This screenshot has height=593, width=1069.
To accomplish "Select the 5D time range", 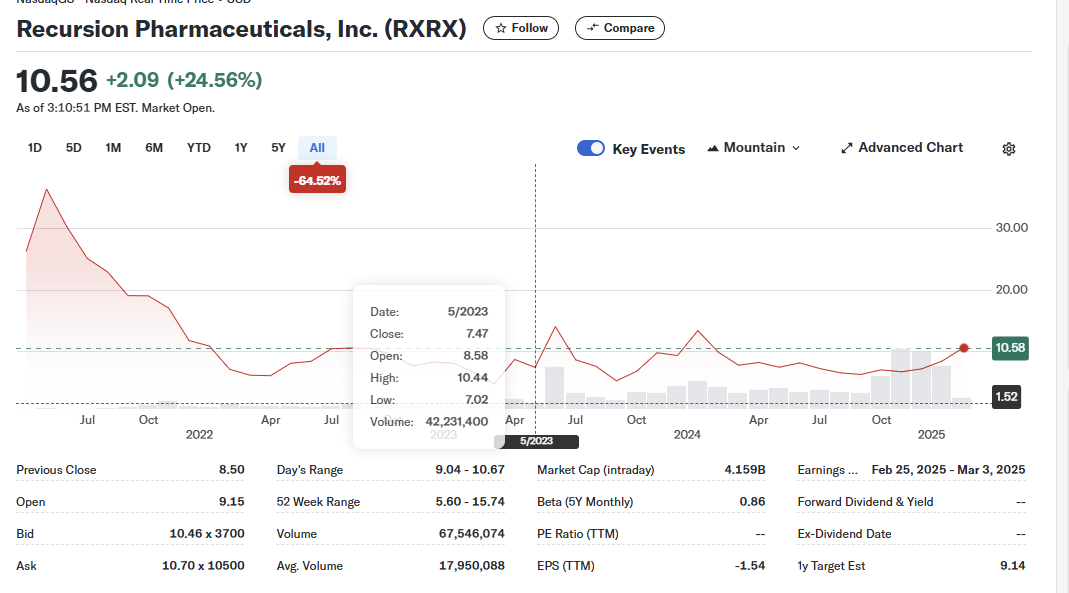I will click(x=74, y=148).
